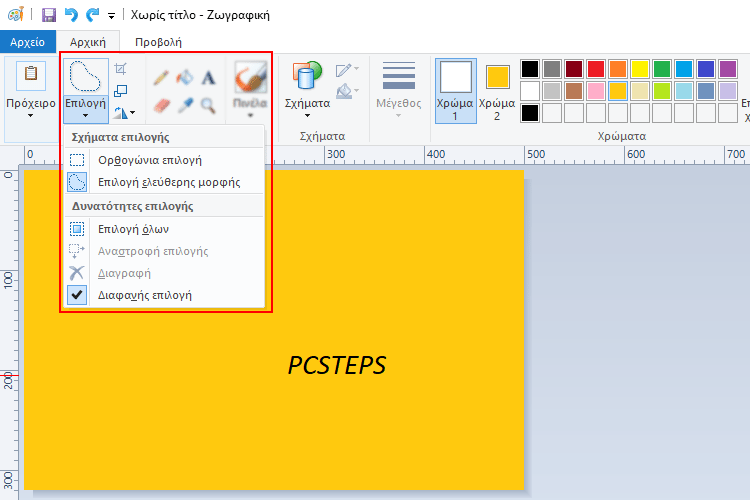Open the shape fill dropdown

347,91
